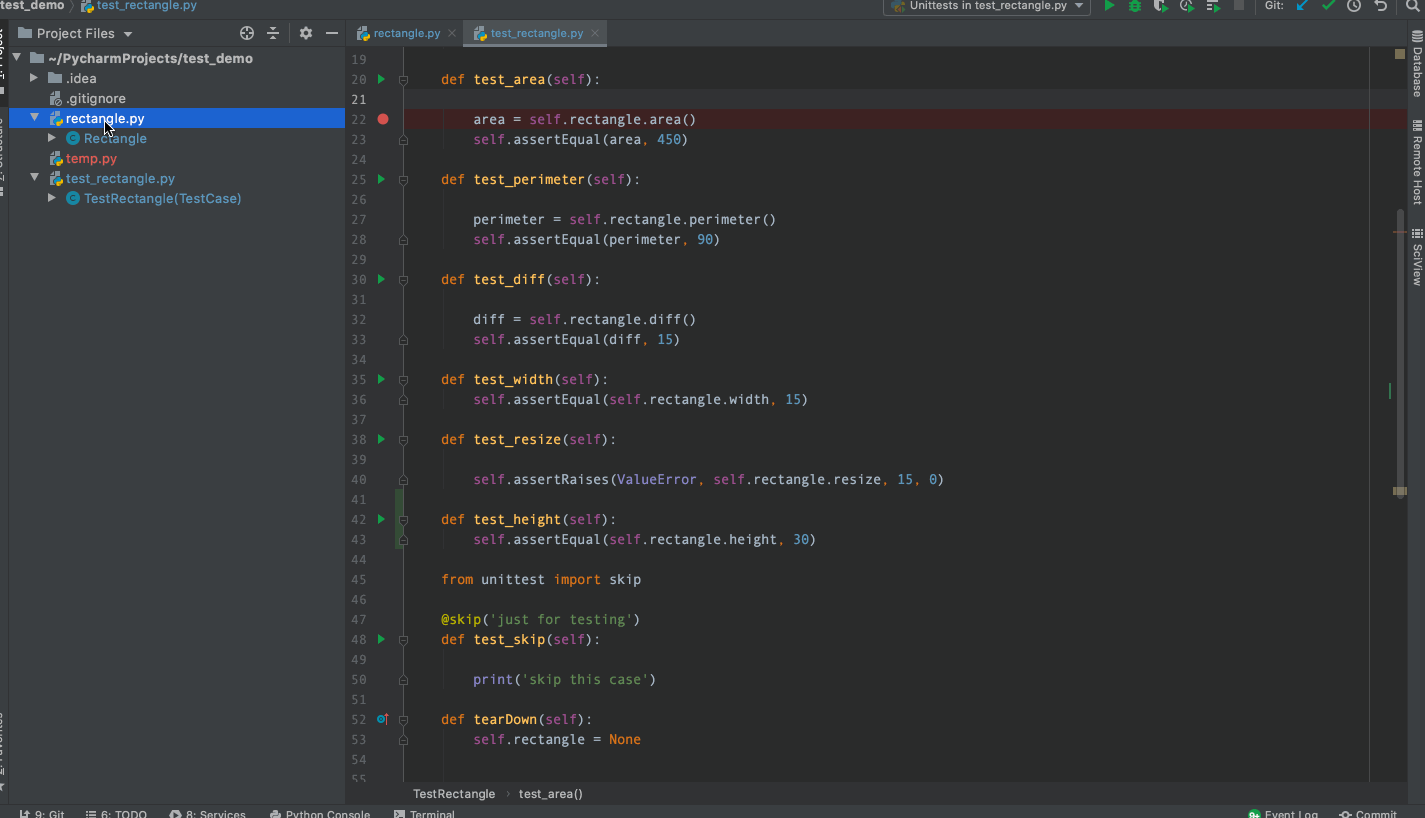
Task: Commit changes with the green checkmark icon
Action: point(1328,6)
